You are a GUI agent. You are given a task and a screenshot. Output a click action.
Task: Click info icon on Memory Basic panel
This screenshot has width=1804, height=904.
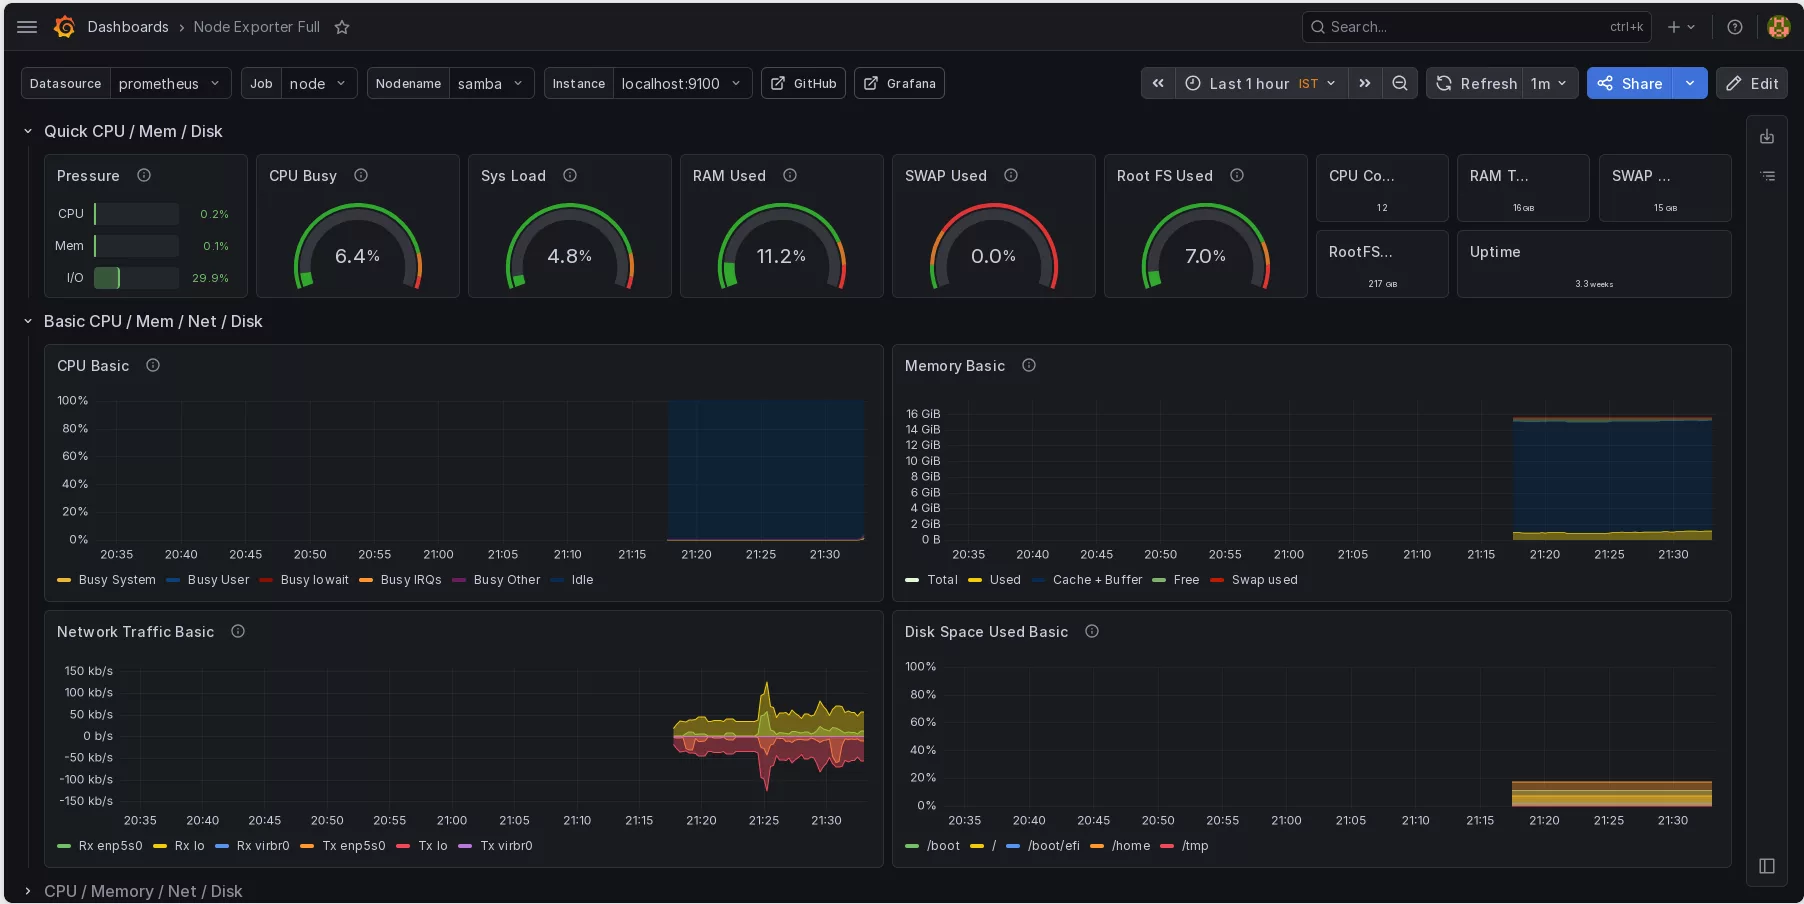pos(1029,365)
